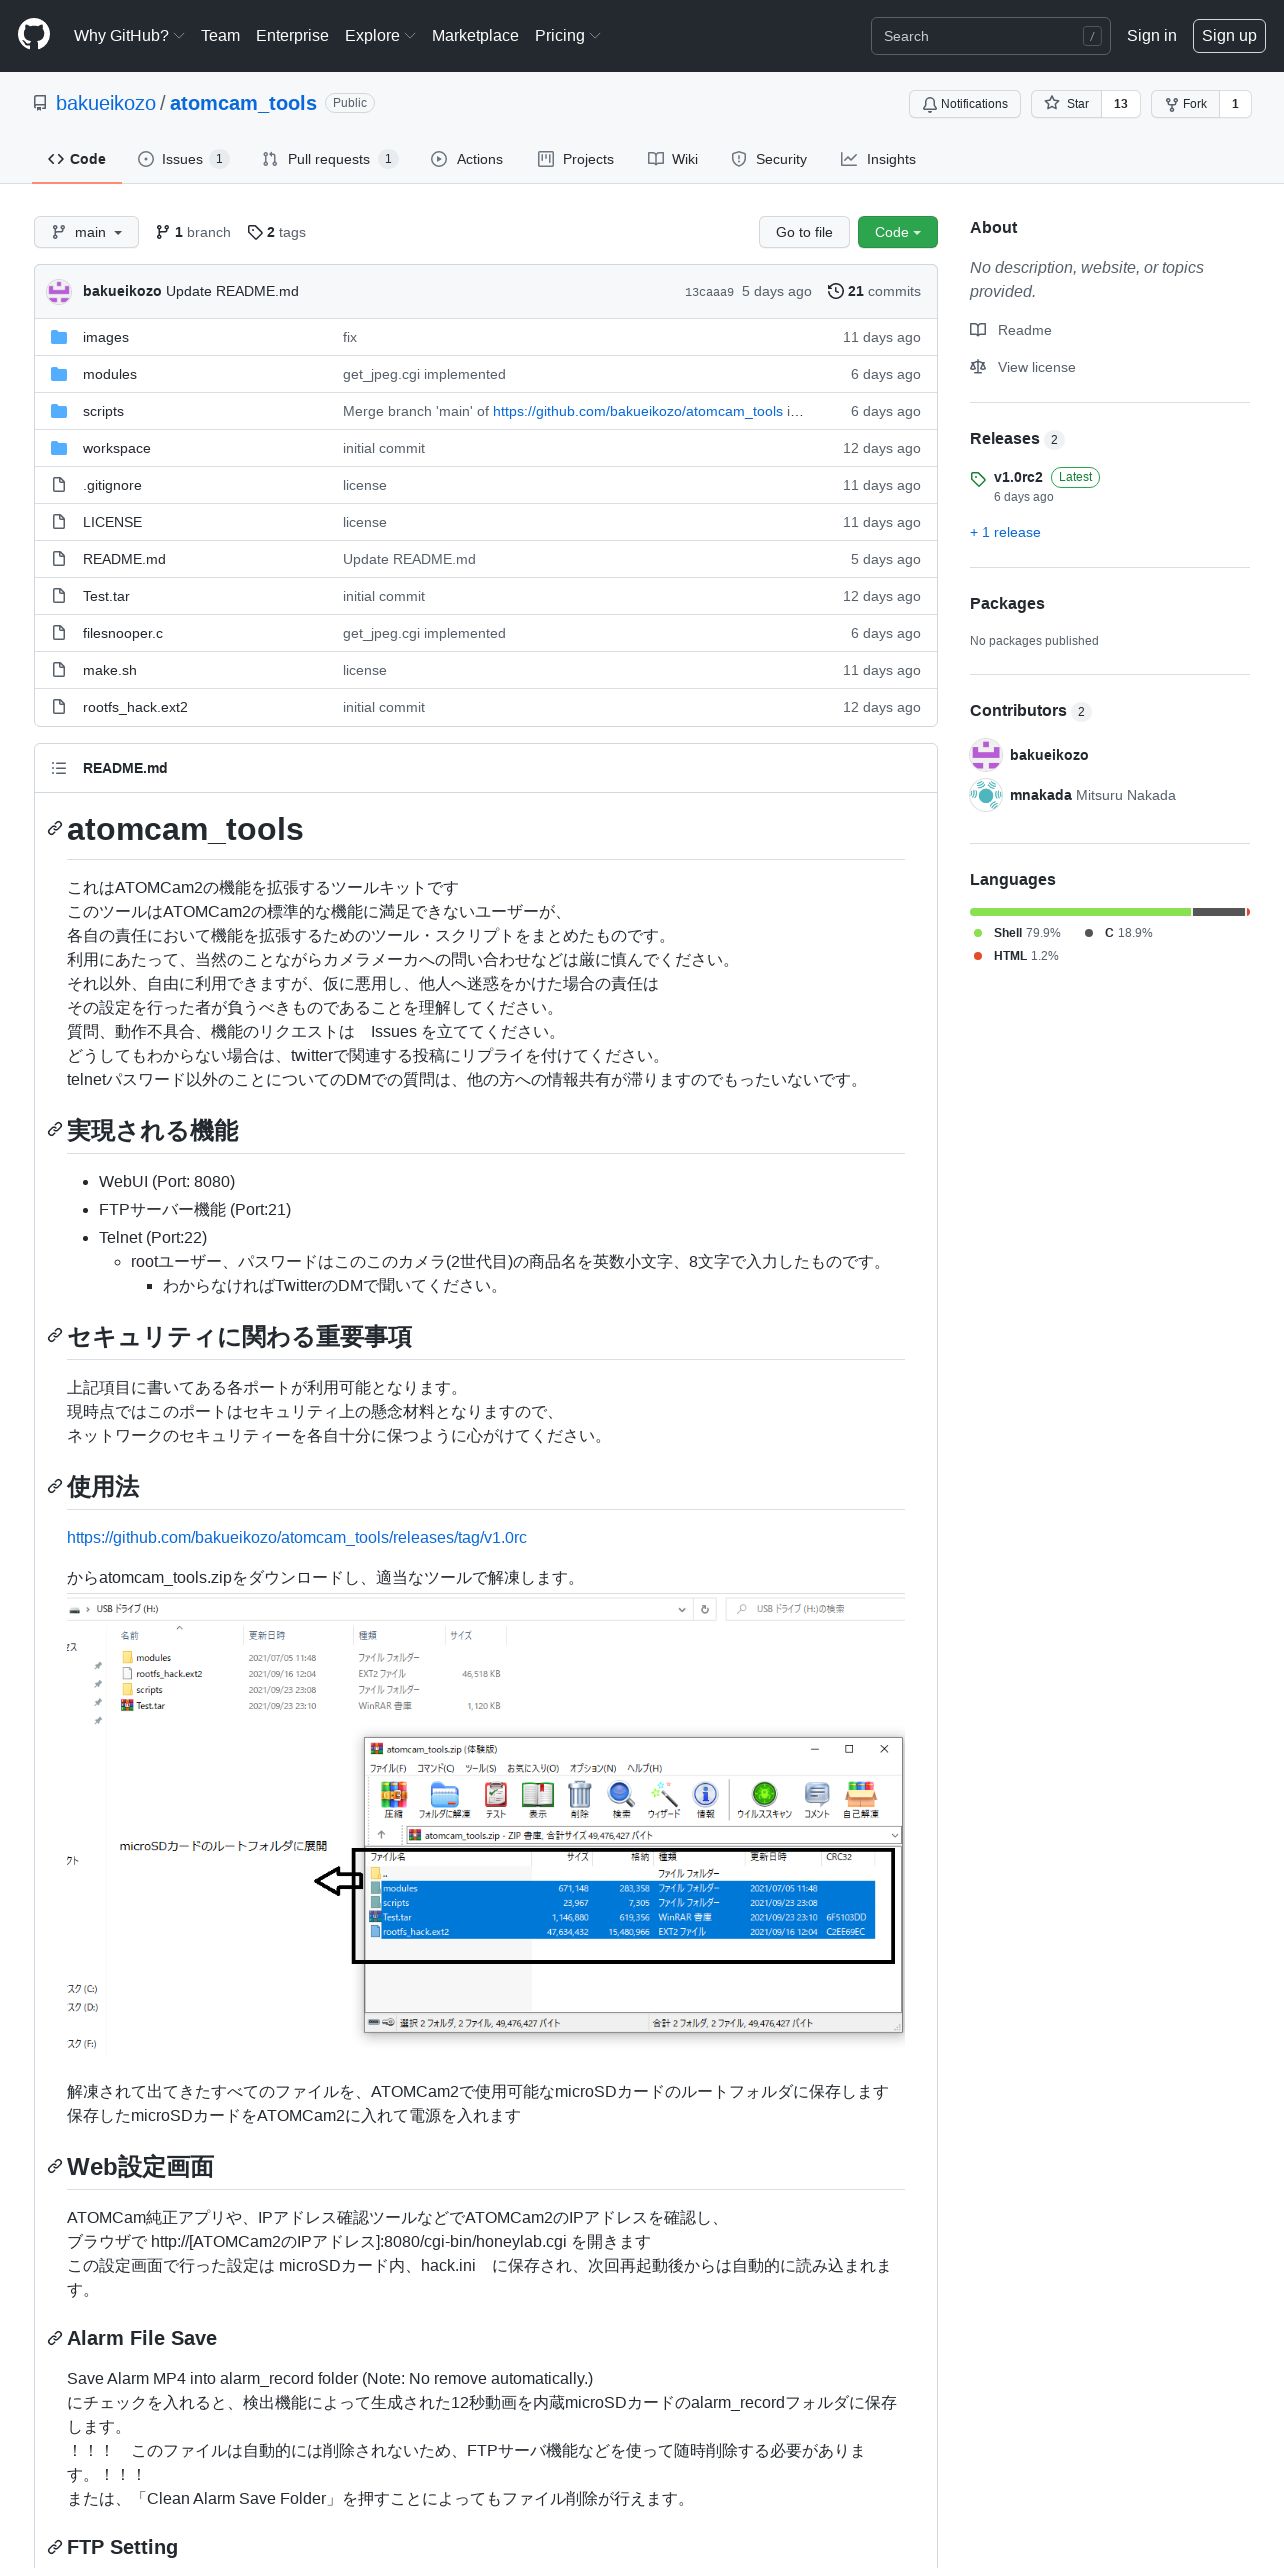The width and height of the screenshot is (1284, 2568).
Task: Open the filesnooper.c file
Action: tap(123, 633)
